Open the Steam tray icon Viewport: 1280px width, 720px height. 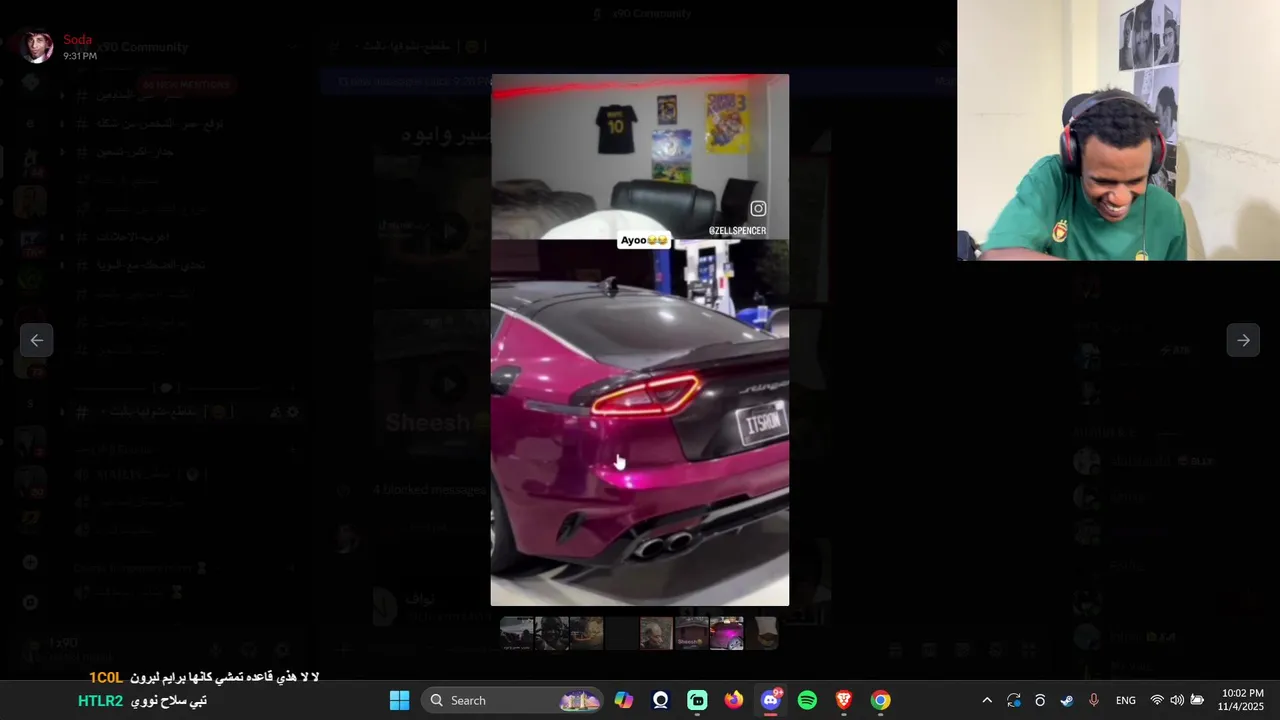pos(1067,700)
